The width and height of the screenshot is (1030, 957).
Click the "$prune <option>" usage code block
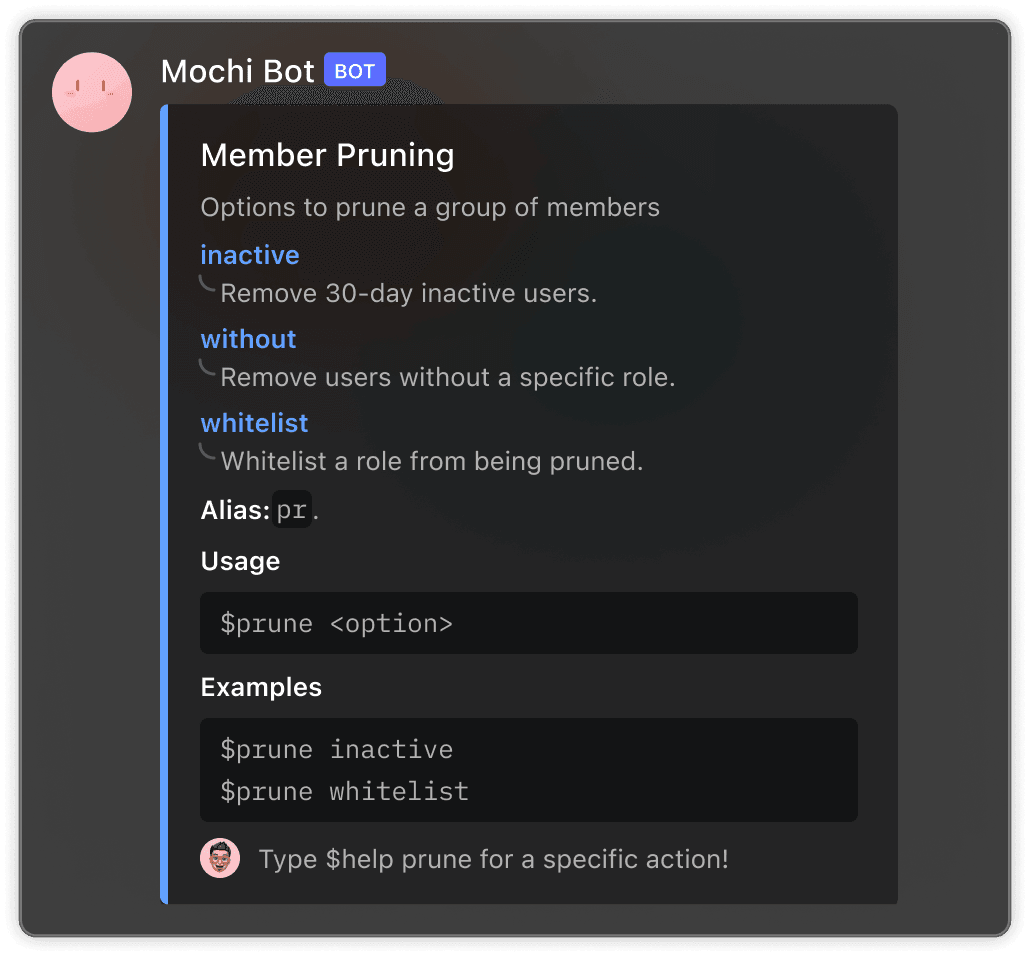click(528, 623)
